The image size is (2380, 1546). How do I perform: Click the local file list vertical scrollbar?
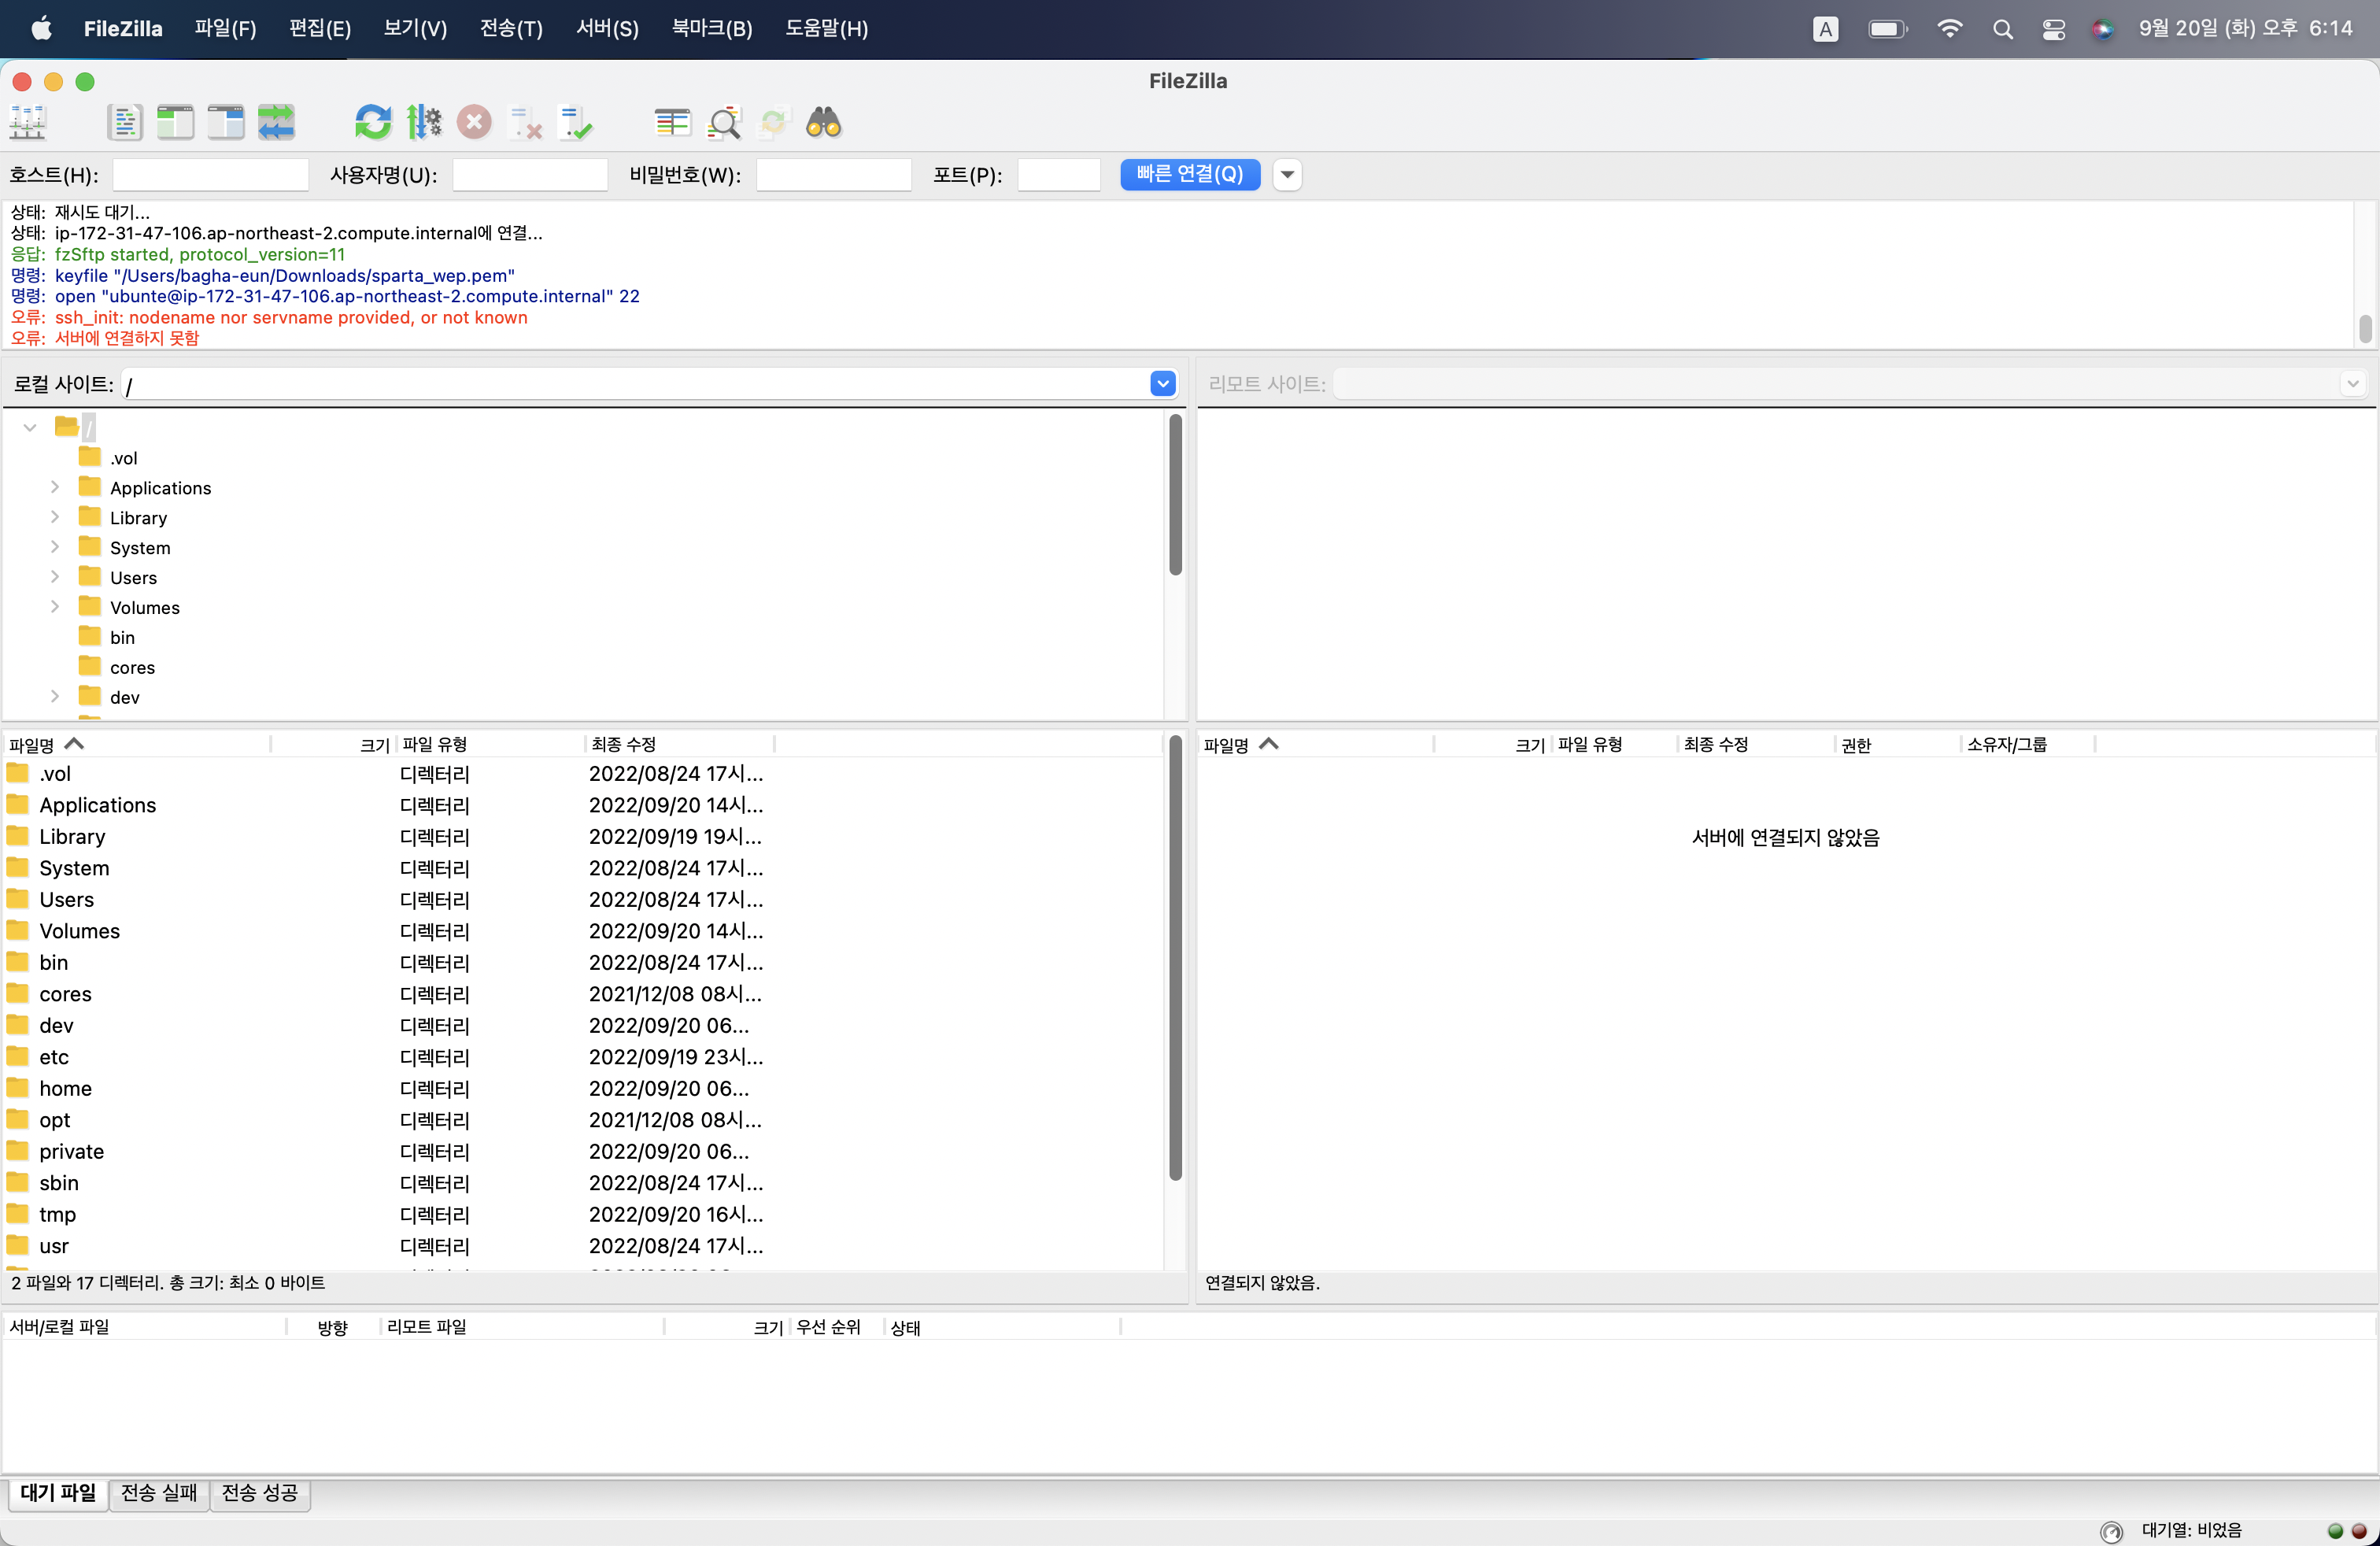click(x=1176, y=957)
